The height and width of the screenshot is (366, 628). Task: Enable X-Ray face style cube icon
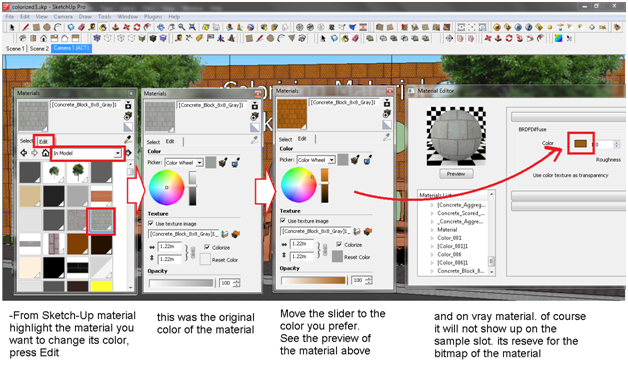97,38
